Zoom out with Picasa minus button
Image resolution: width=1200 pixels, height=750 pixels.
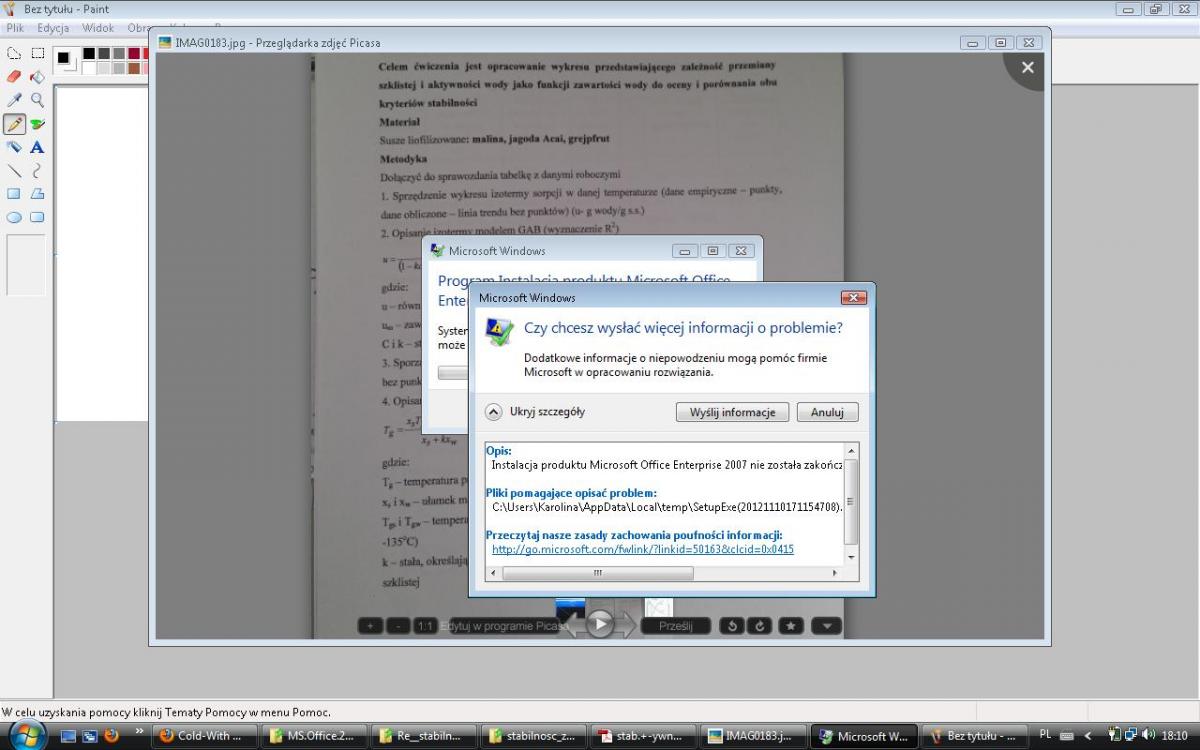(398, 626)
